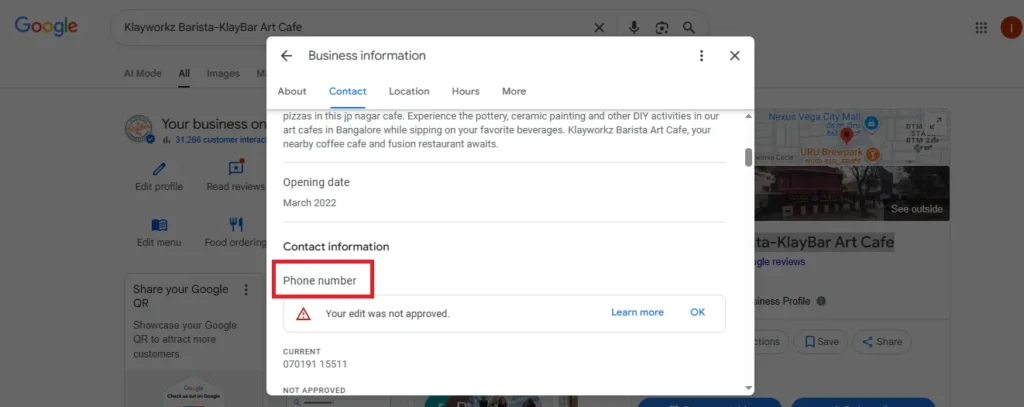
Task: Save the business listing
Action: tap(821, 342)
